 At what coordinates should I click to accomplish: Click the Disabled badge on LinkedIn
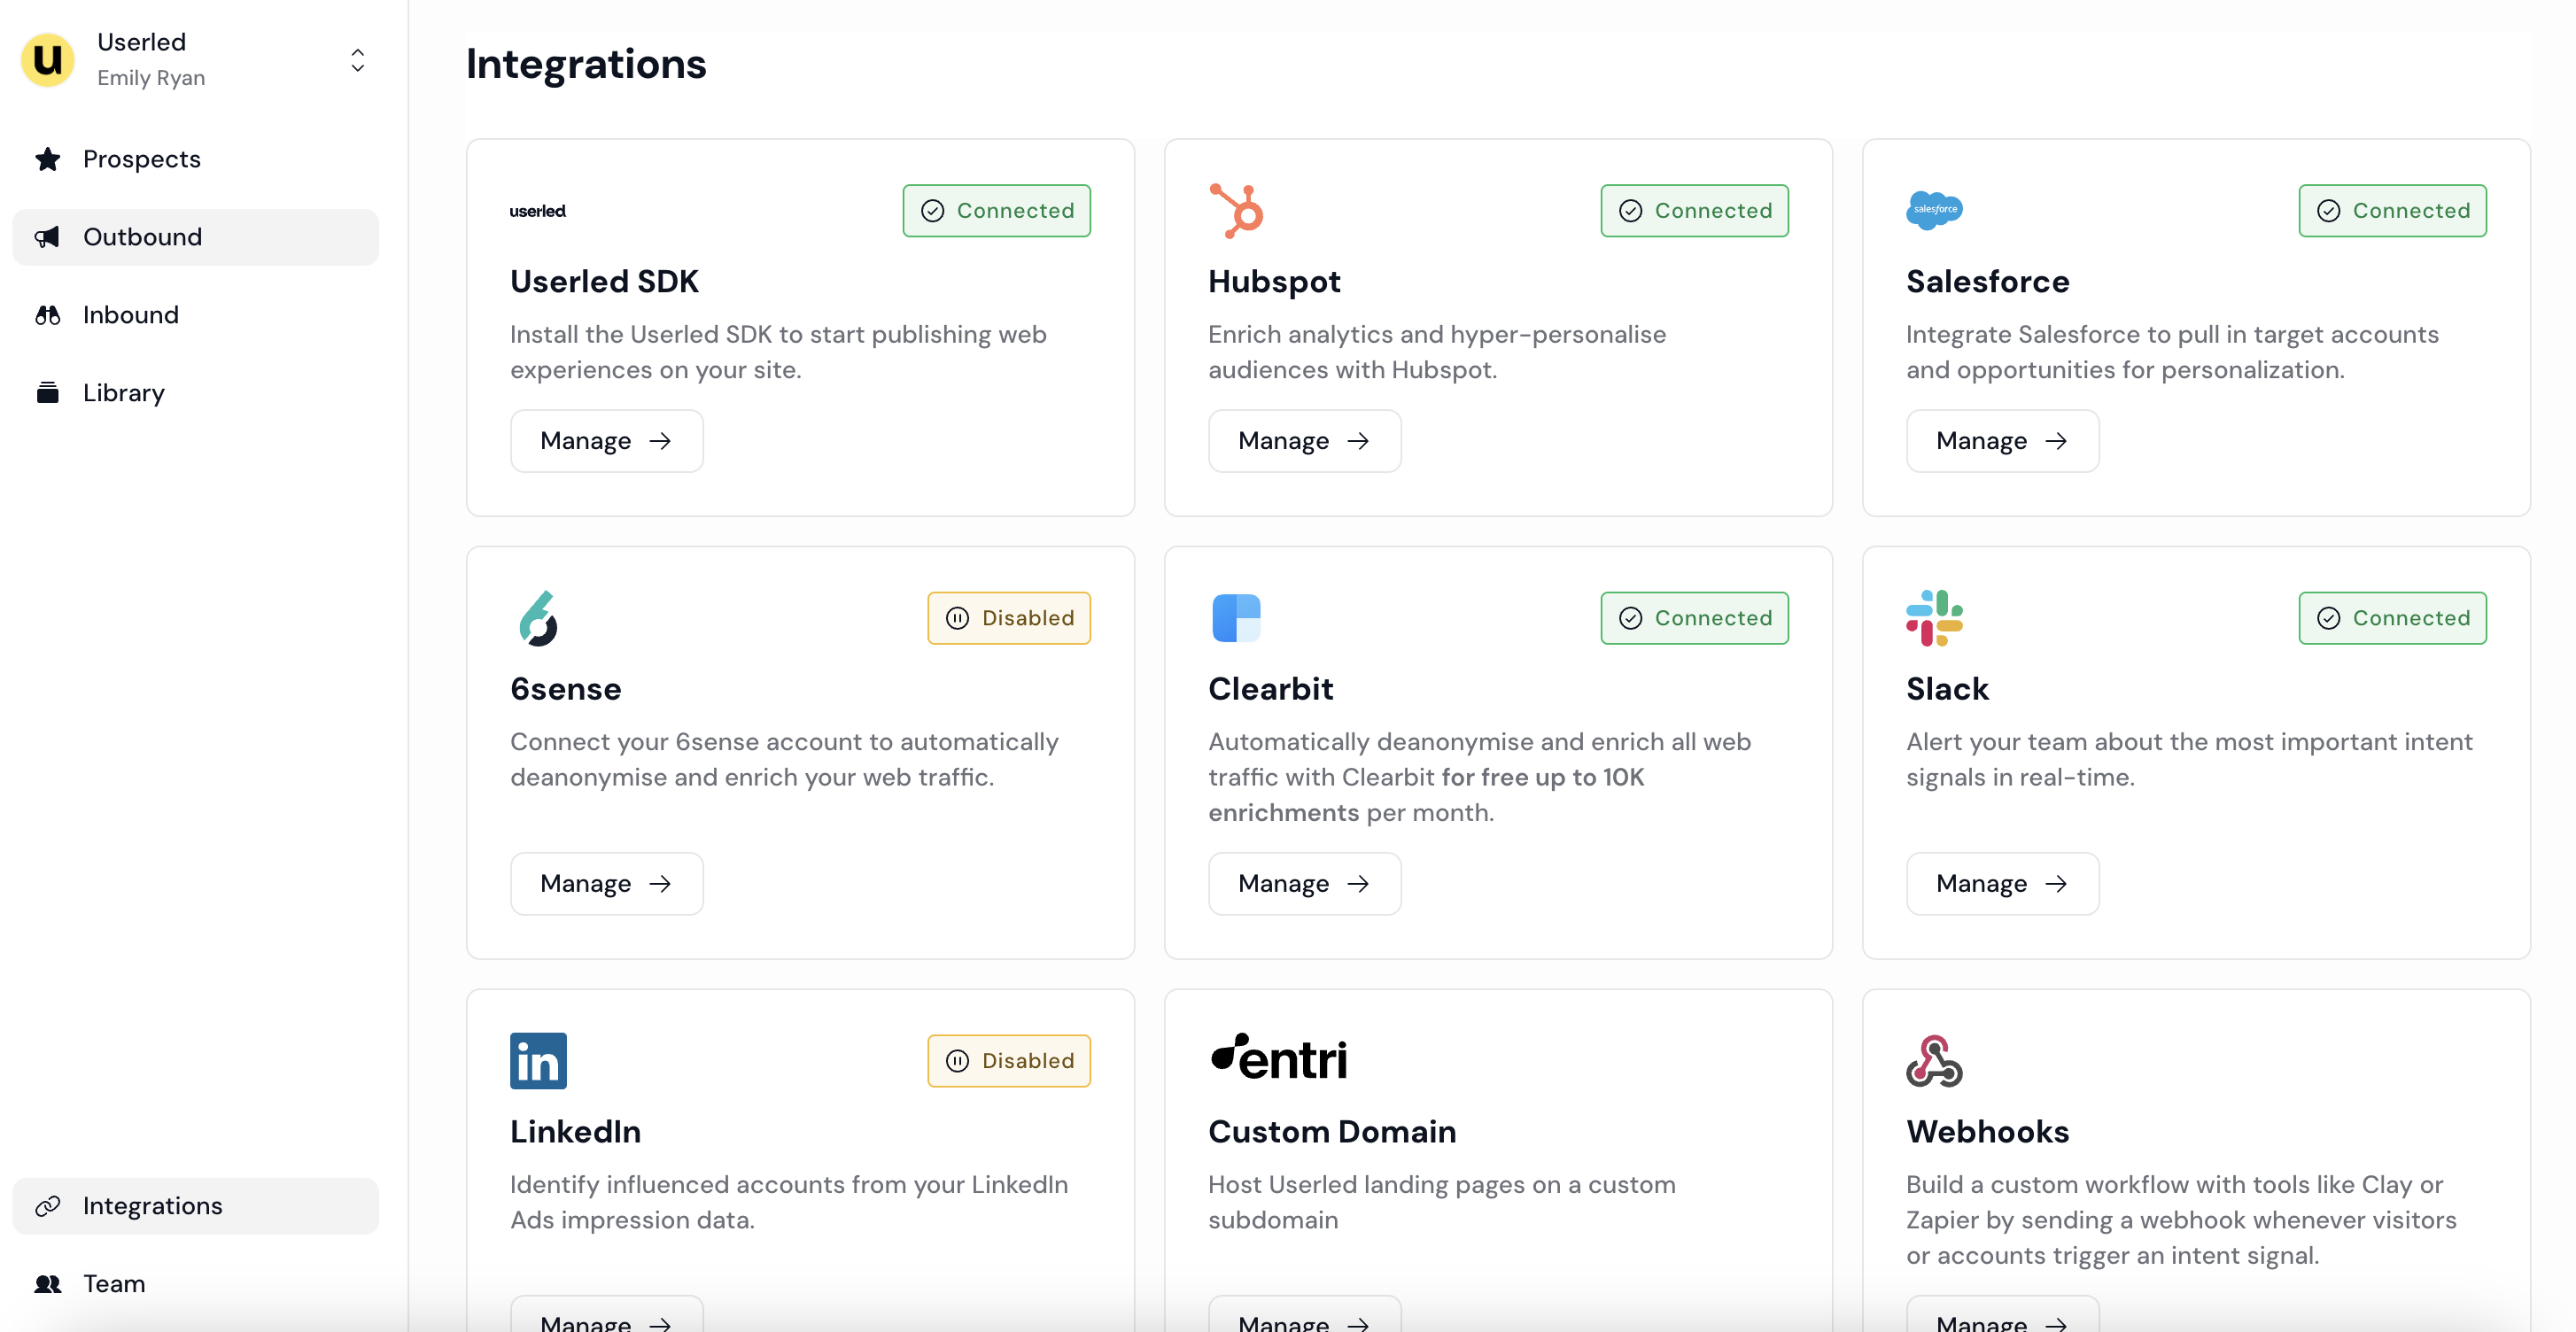pyautogui.click(x=1008, y=1060)
